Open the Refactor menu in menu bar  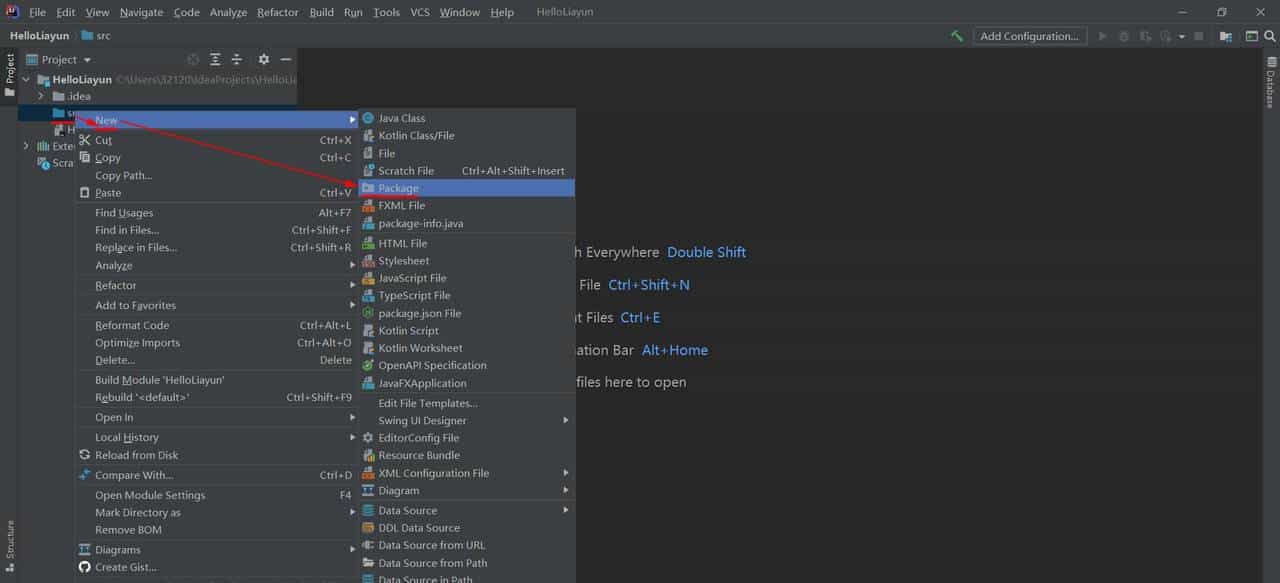pos(277,12)
